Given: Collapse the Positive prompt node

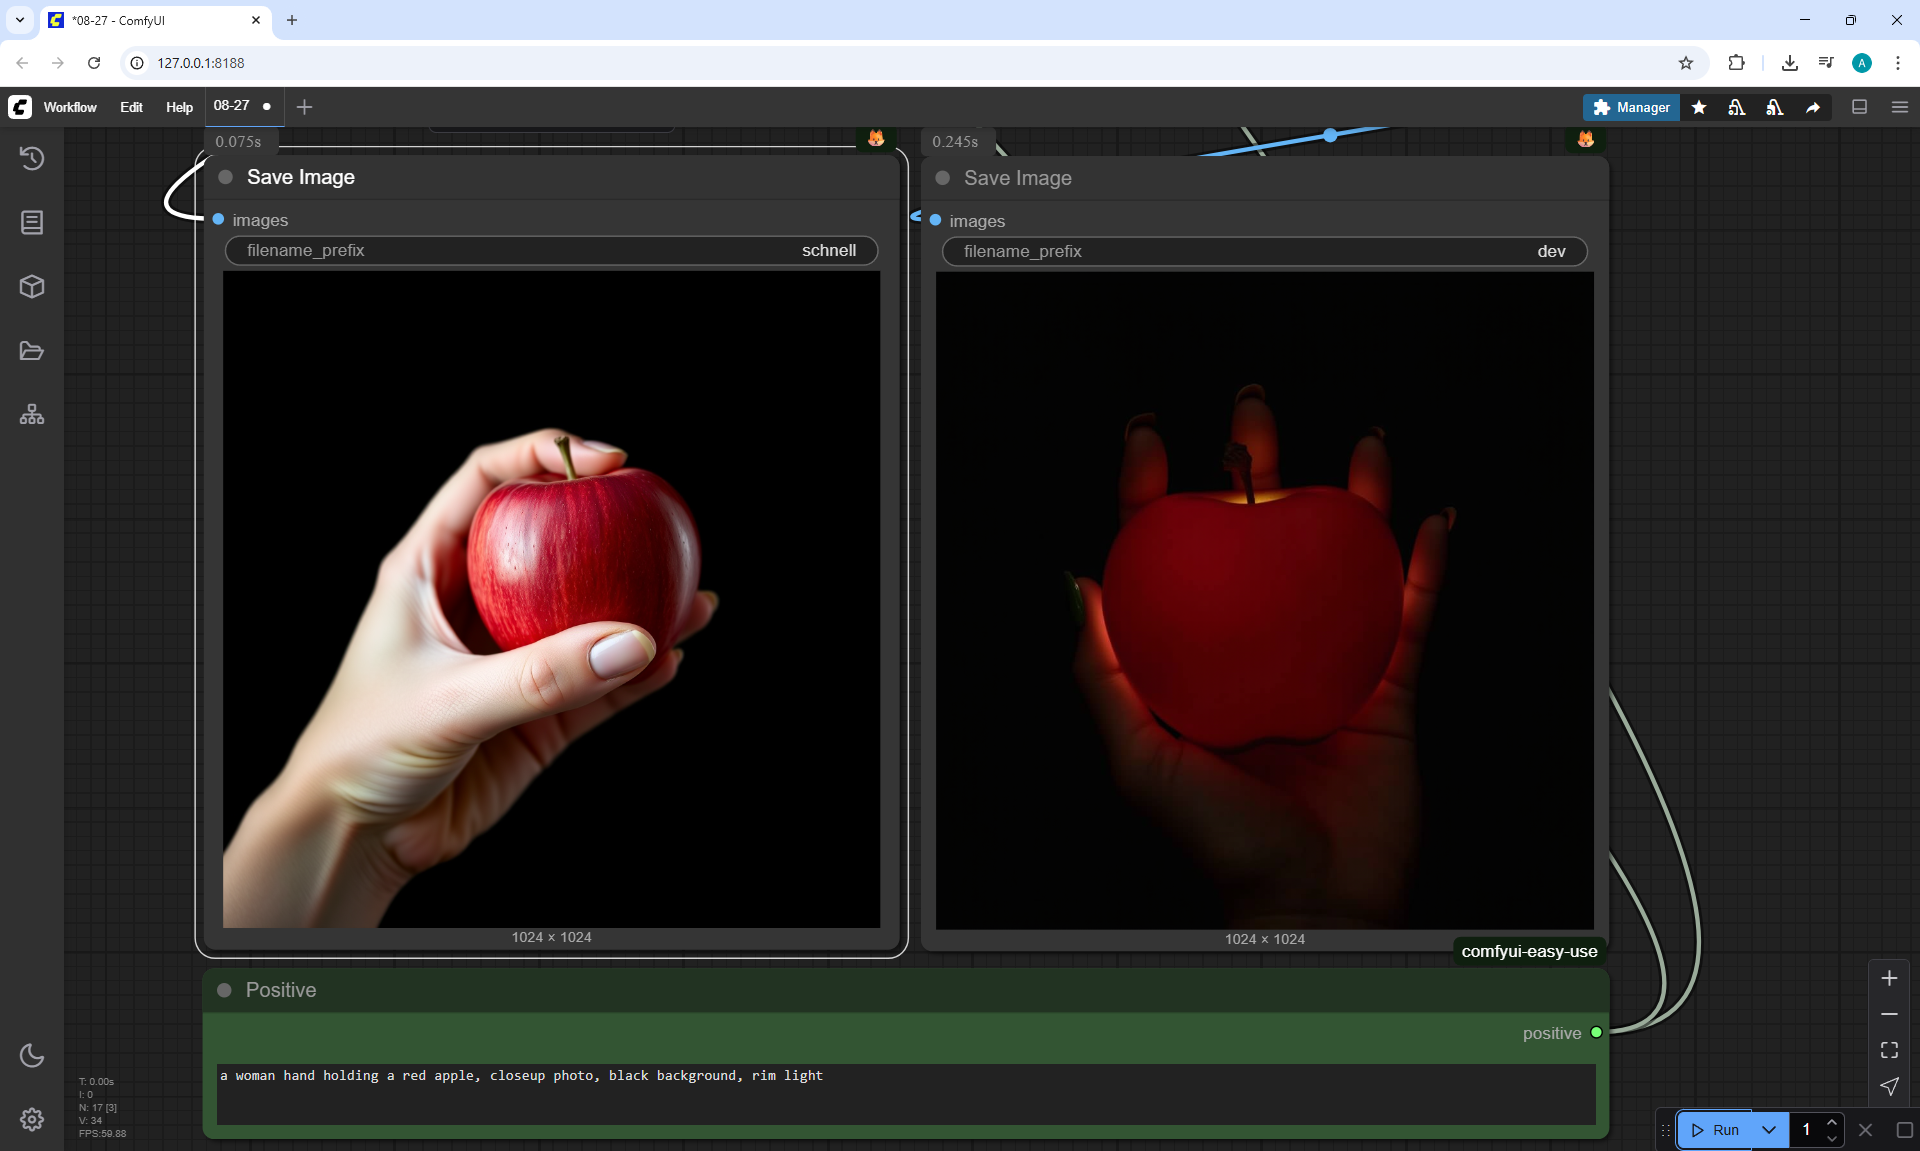Looking at the screenshot, I should click(225, 990).
